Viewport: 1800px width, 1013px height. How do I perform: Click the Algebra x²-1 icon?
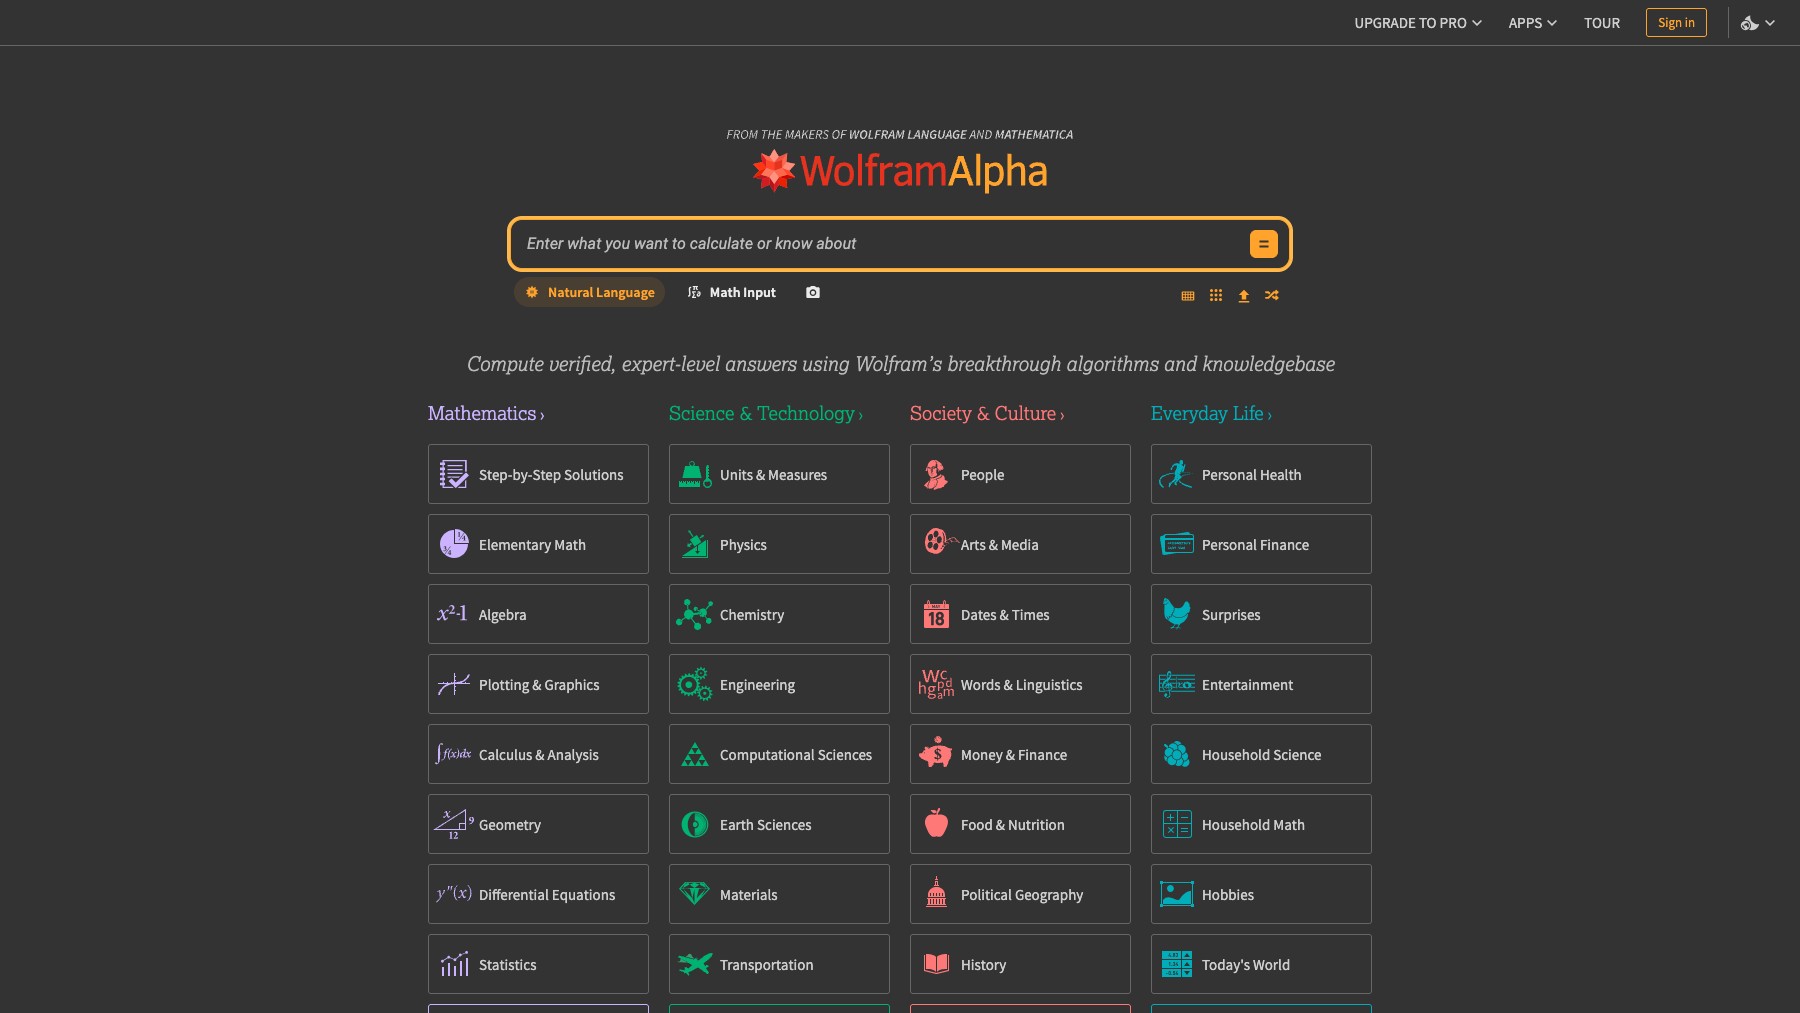452,614
